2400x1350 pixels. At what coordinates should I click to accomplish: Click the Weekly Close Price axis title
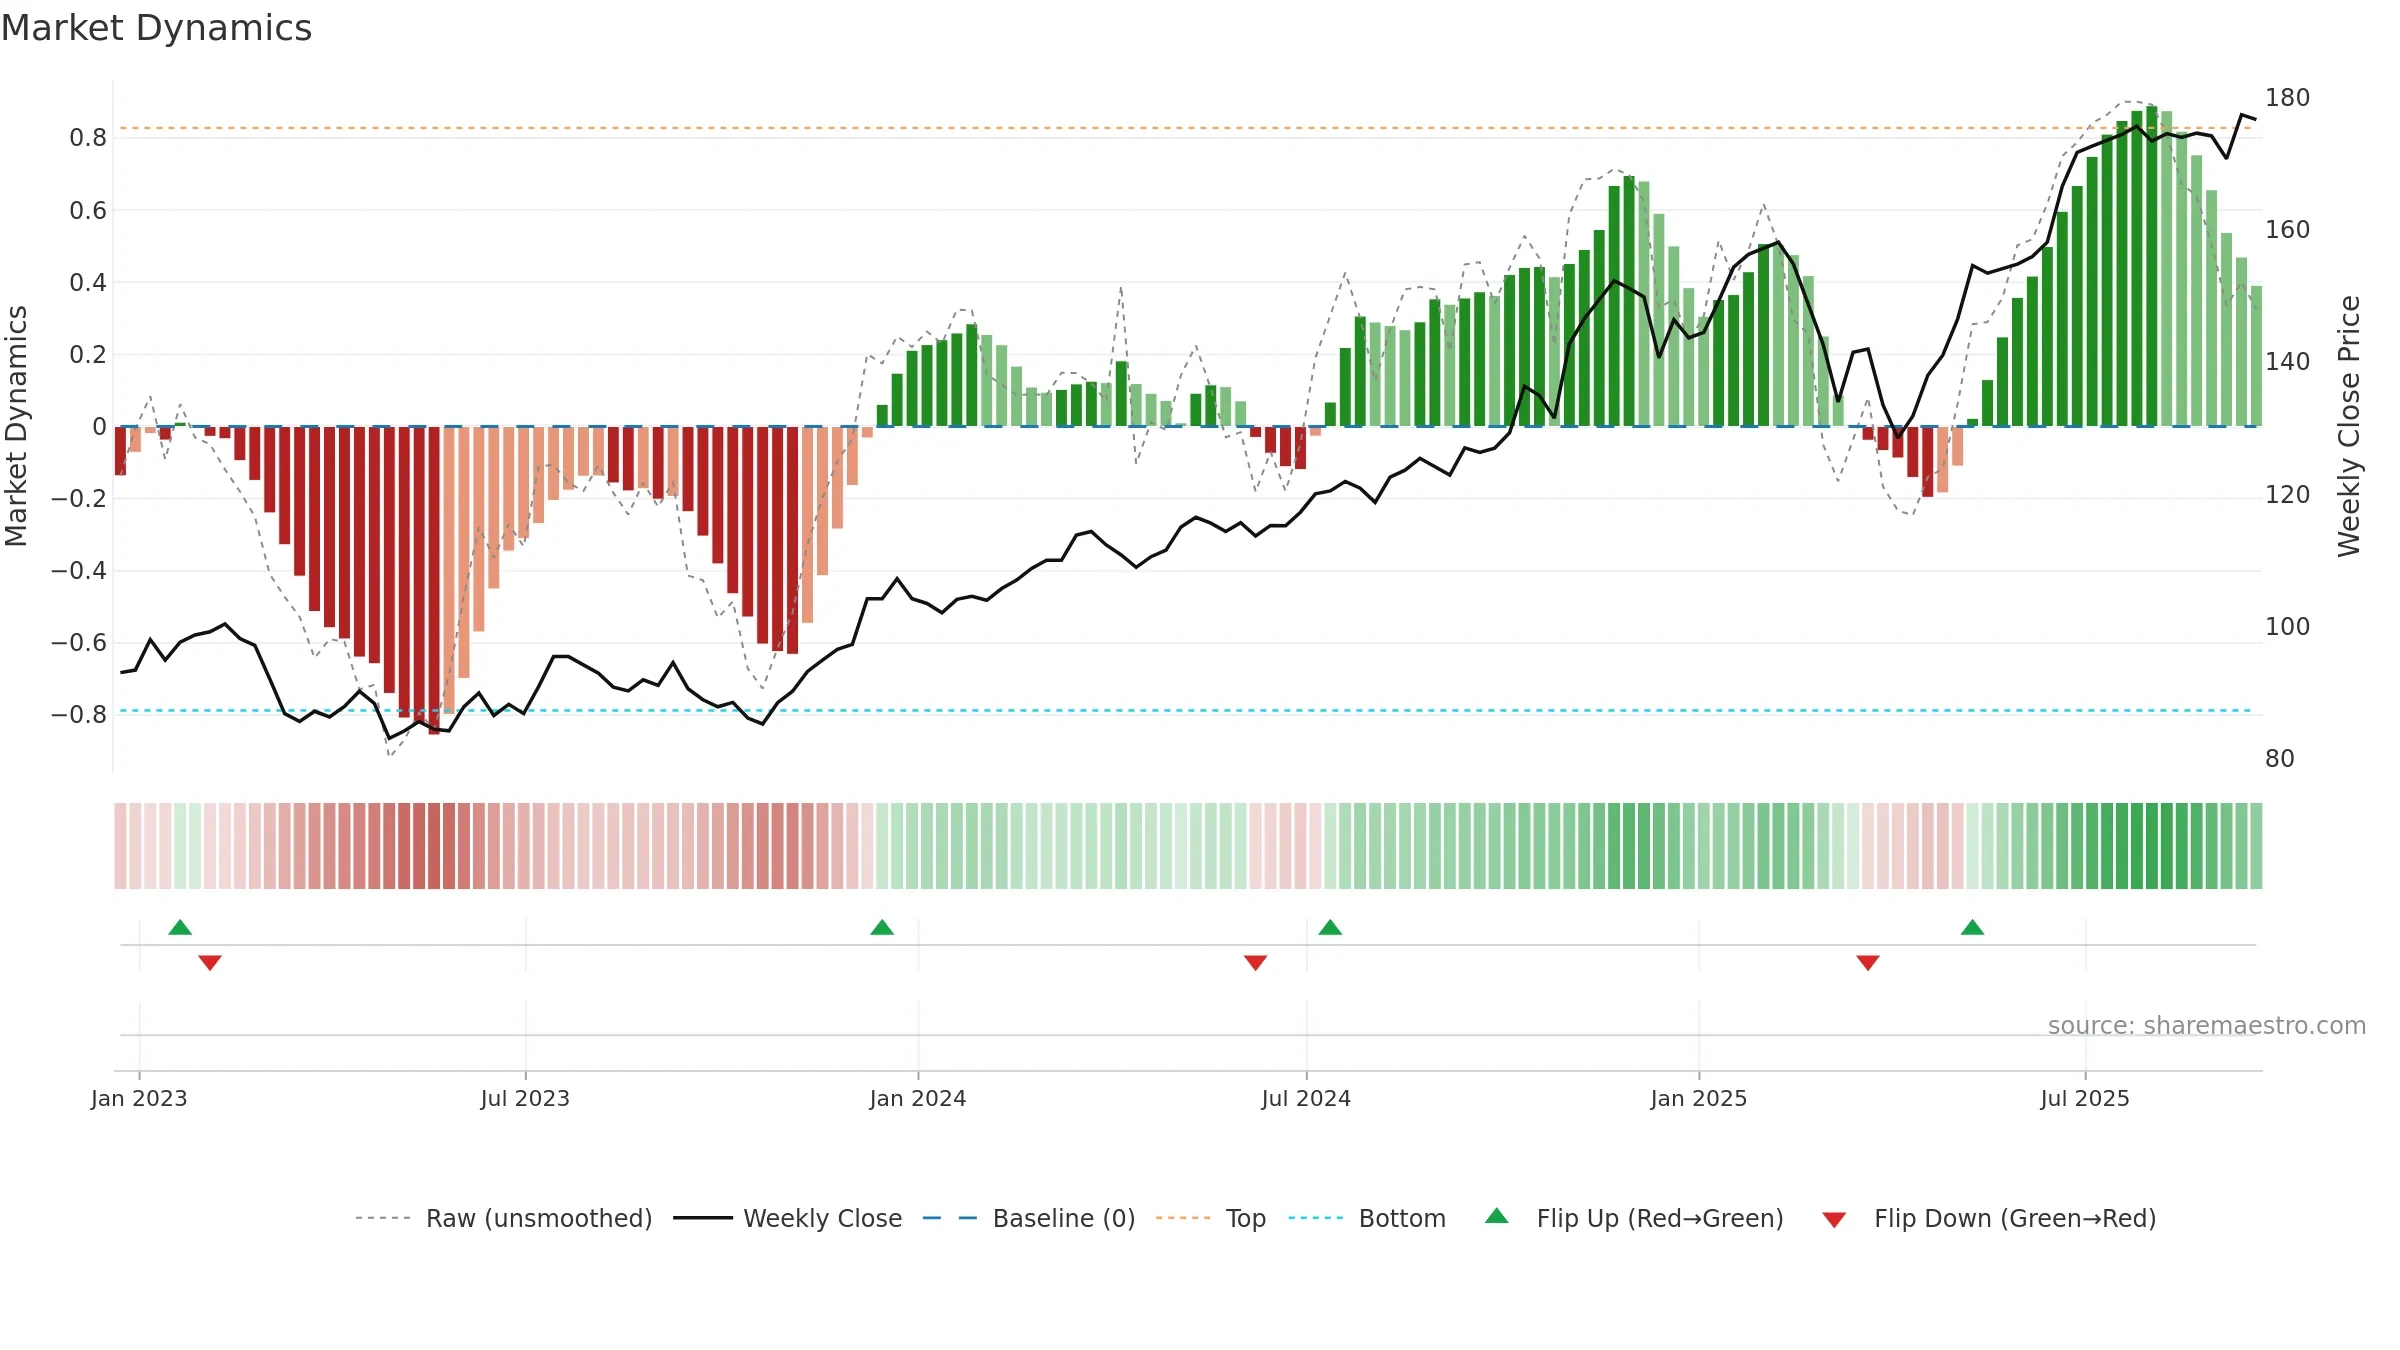(x=2349, y=426)
